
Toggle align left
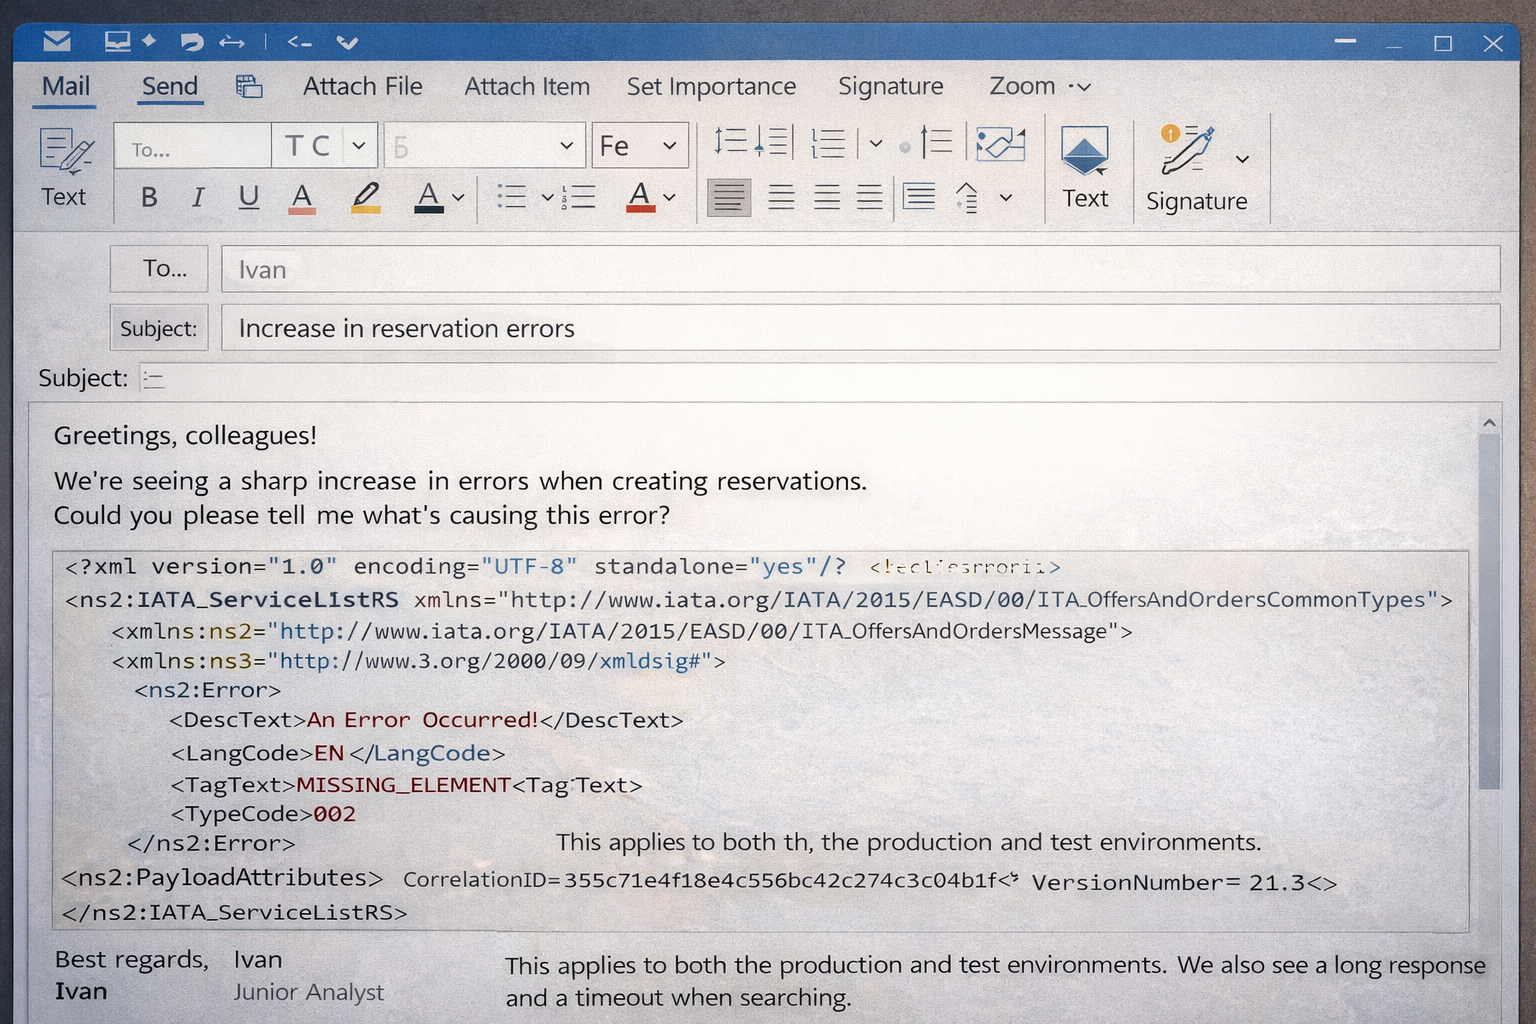coord(729,196)
